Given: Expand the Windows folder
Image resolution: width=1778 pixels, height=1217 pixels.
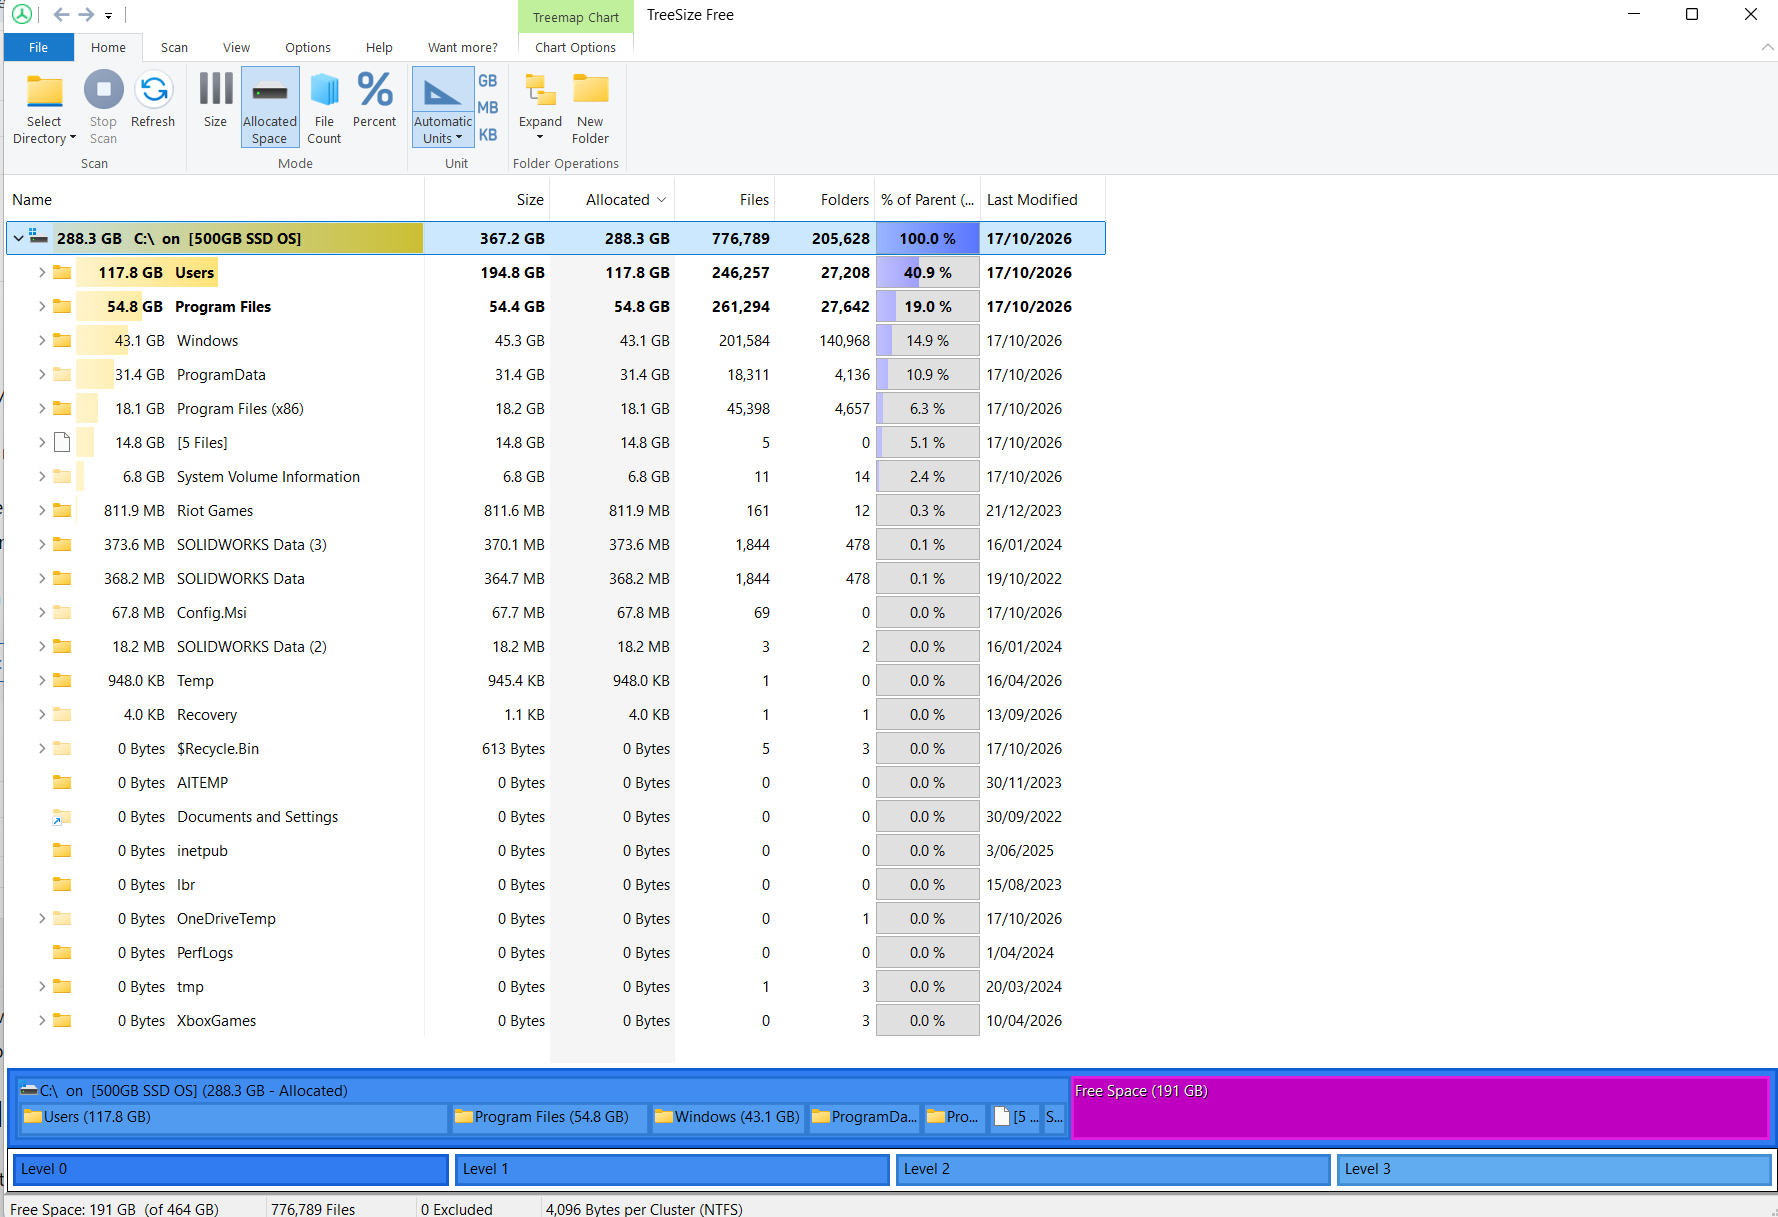Looking at the screenshot, I should click(41, 340).
